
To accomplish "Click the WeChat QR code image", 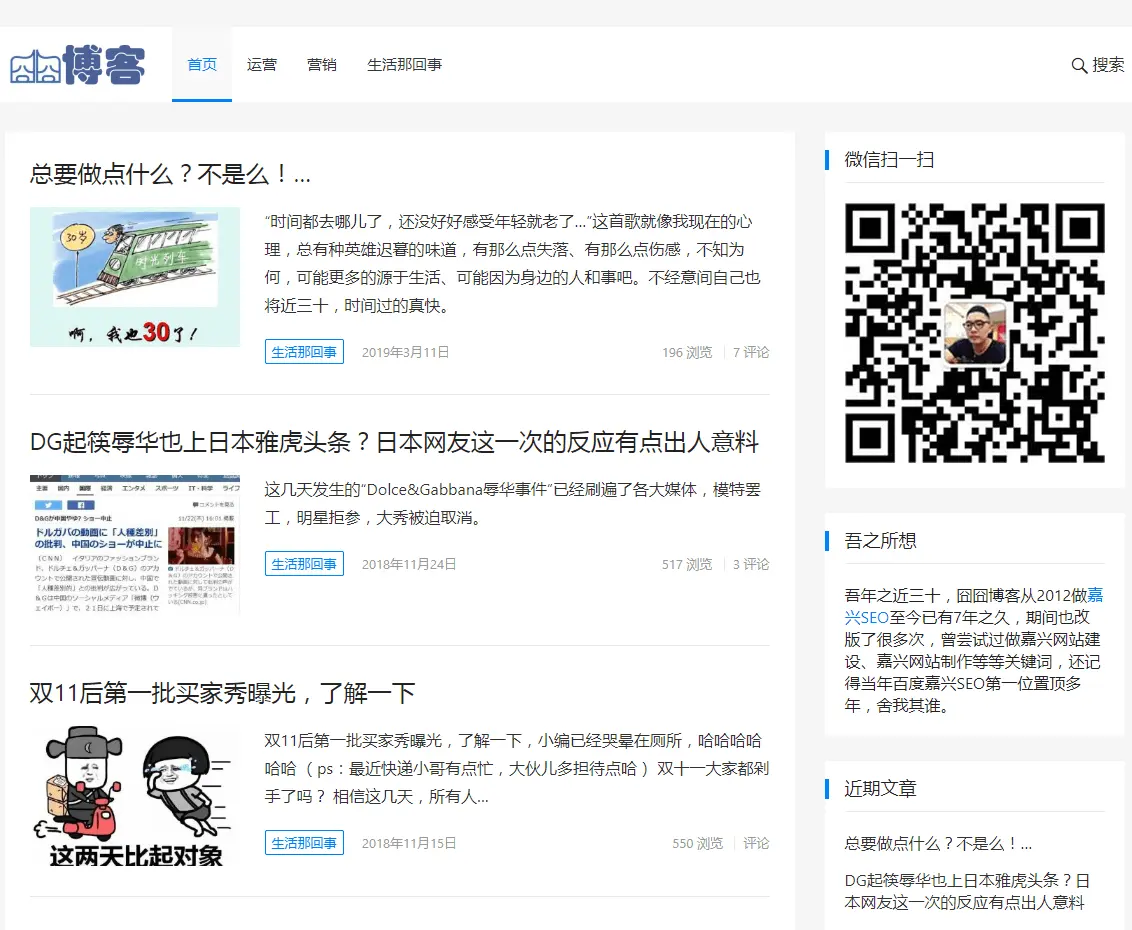I will coord(975,333).
